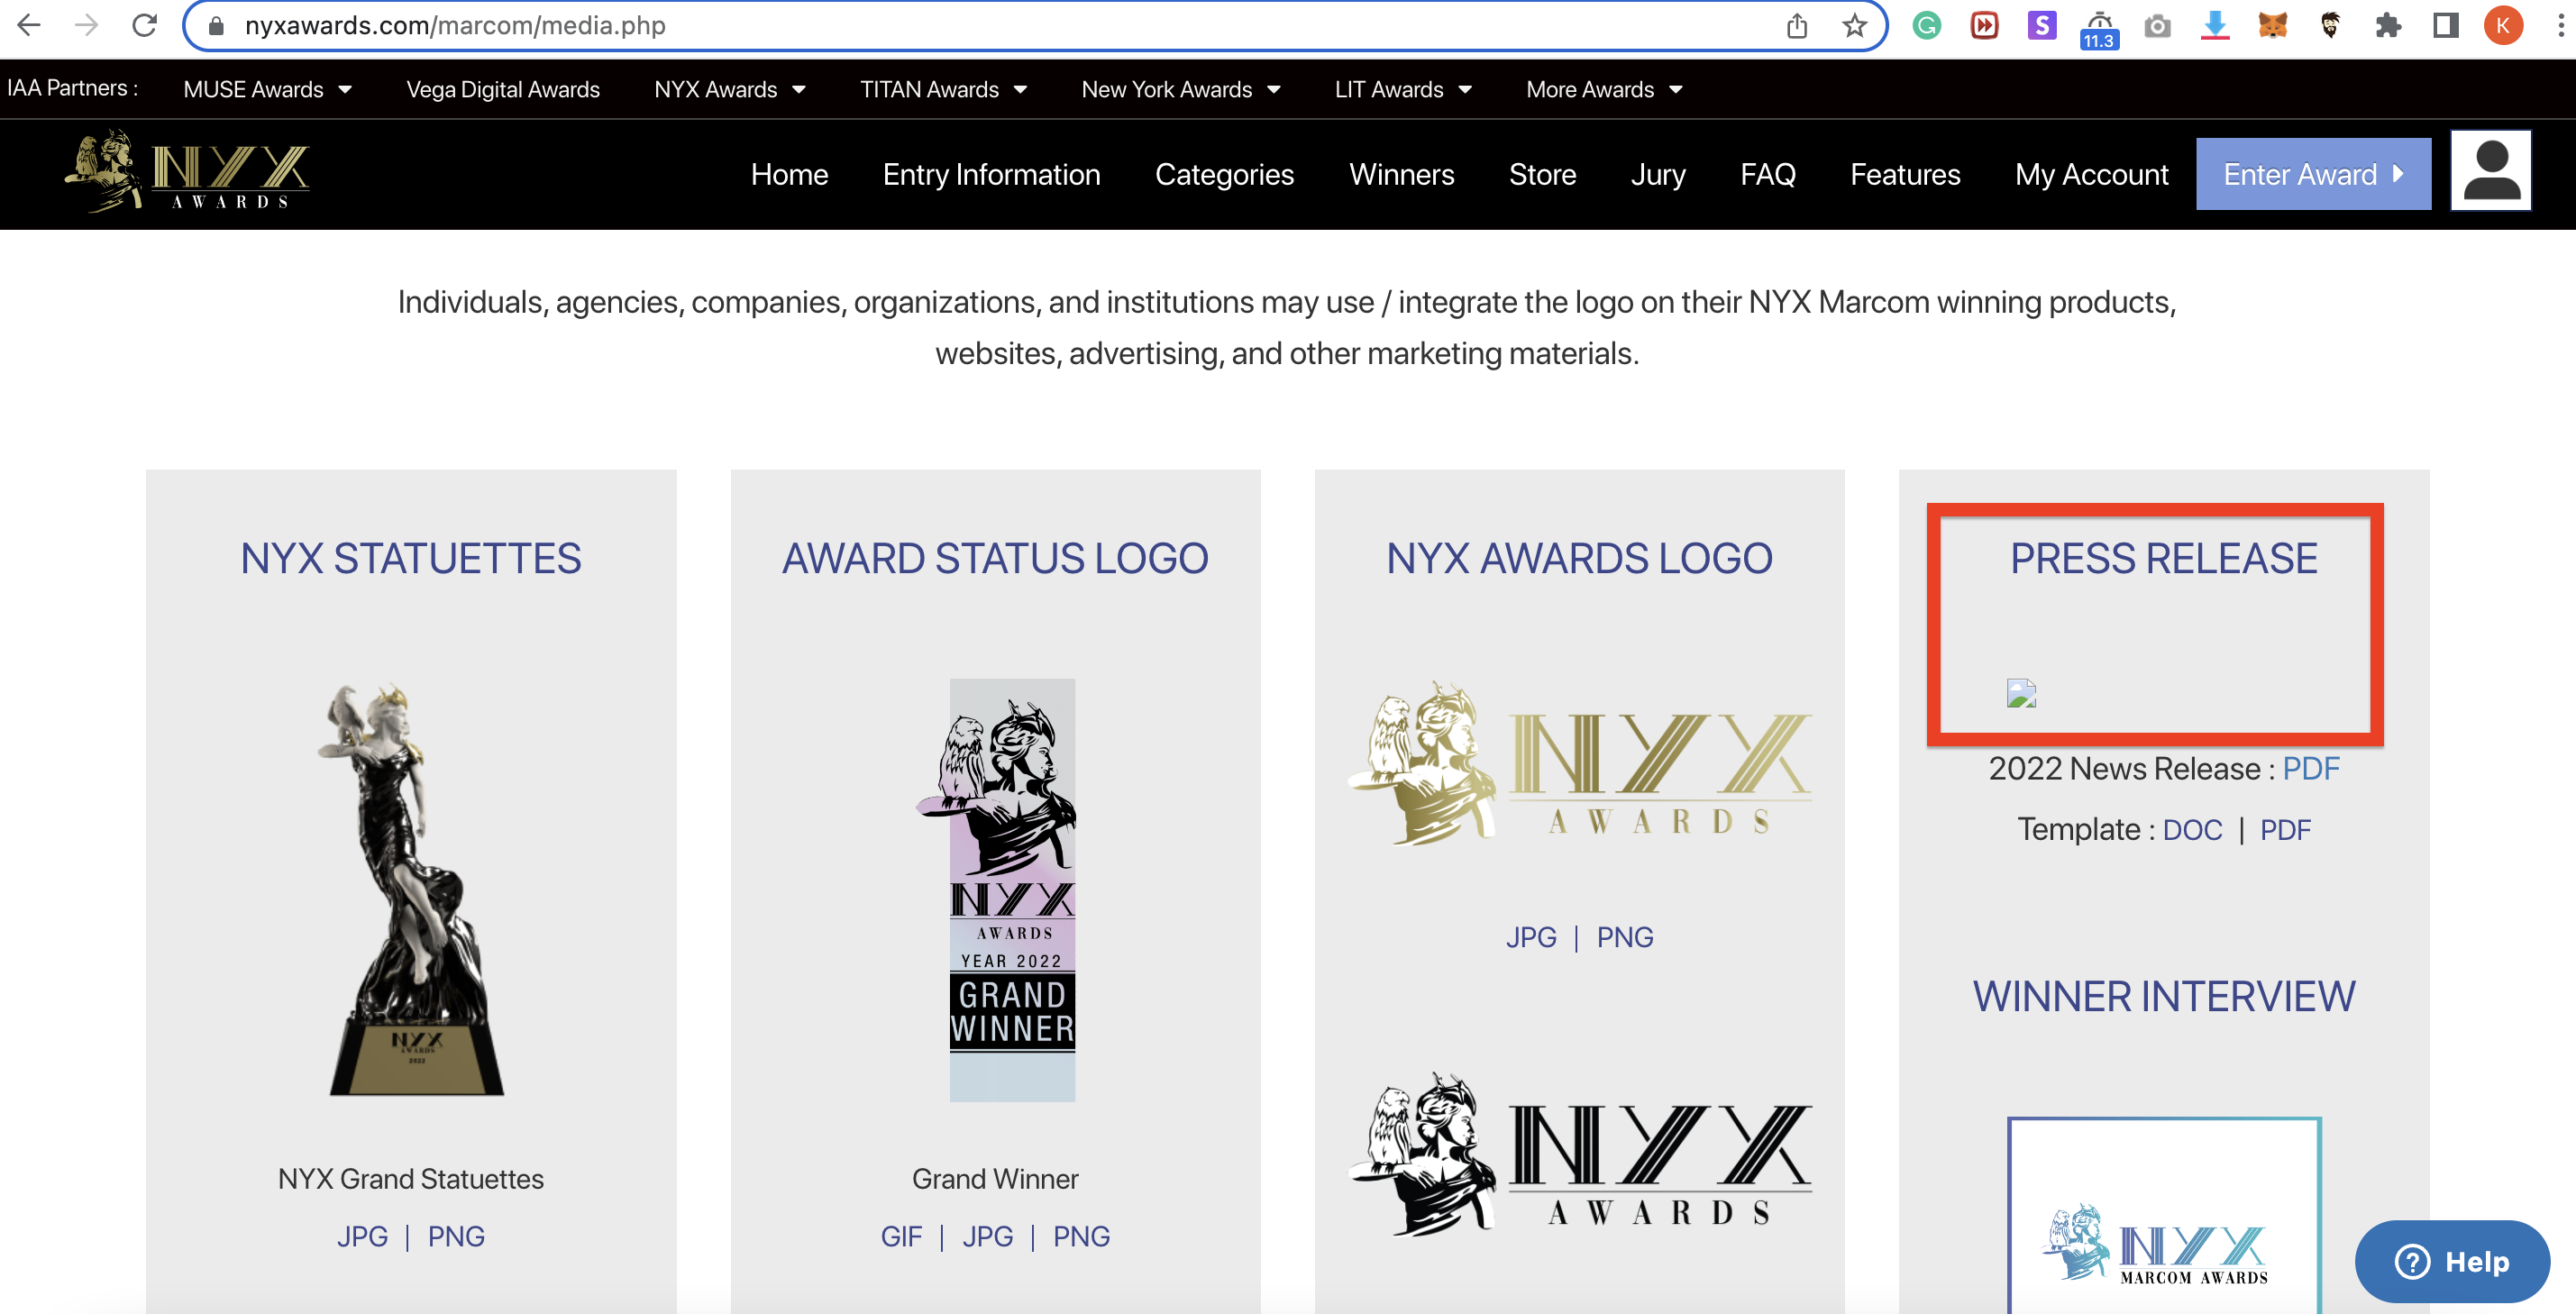Go back with the browser back arrow
This screenshot has height=1314, width=2576.
click(29, 25)
